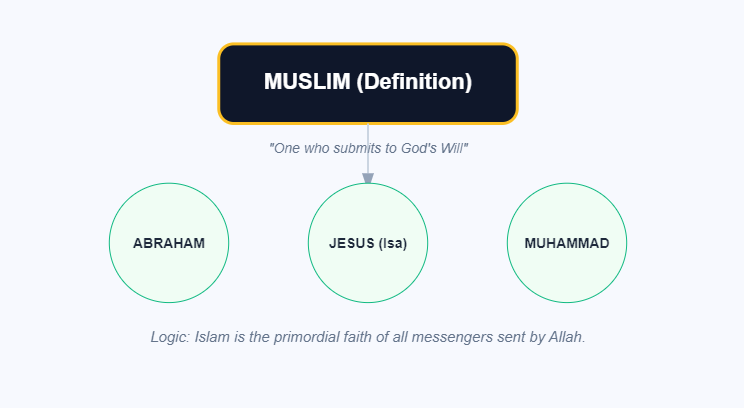Select the ABRAHAM circle node

[169, 270]
